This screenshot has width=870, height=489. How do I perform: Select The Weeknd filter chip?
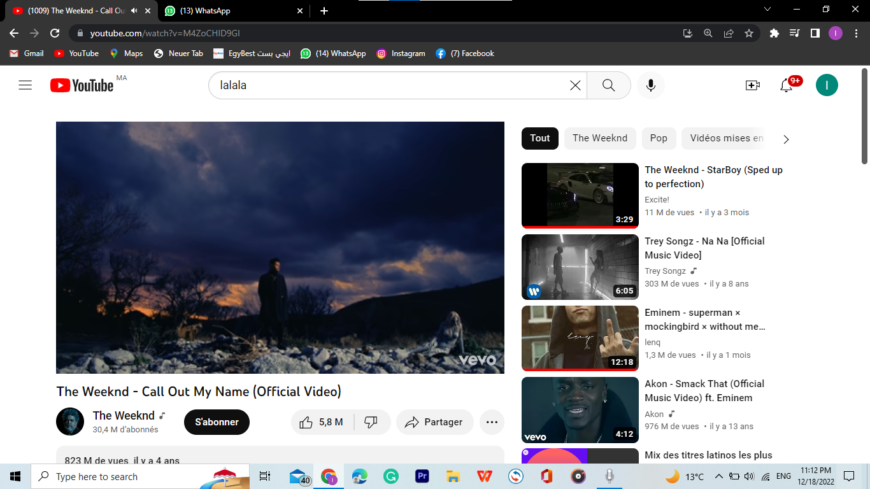600,138
